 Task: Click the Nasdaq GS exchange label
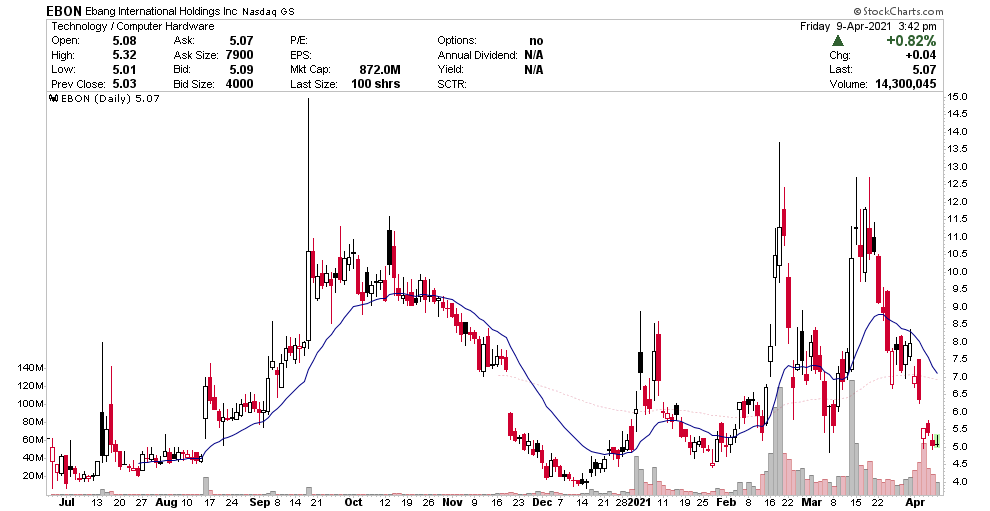point(287,11)
